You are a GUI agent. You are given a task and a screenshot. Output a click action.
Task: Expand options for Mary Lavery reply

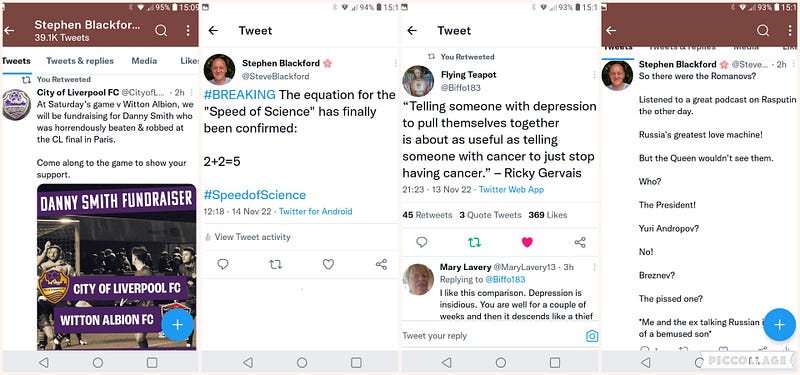tap(594, 267)
